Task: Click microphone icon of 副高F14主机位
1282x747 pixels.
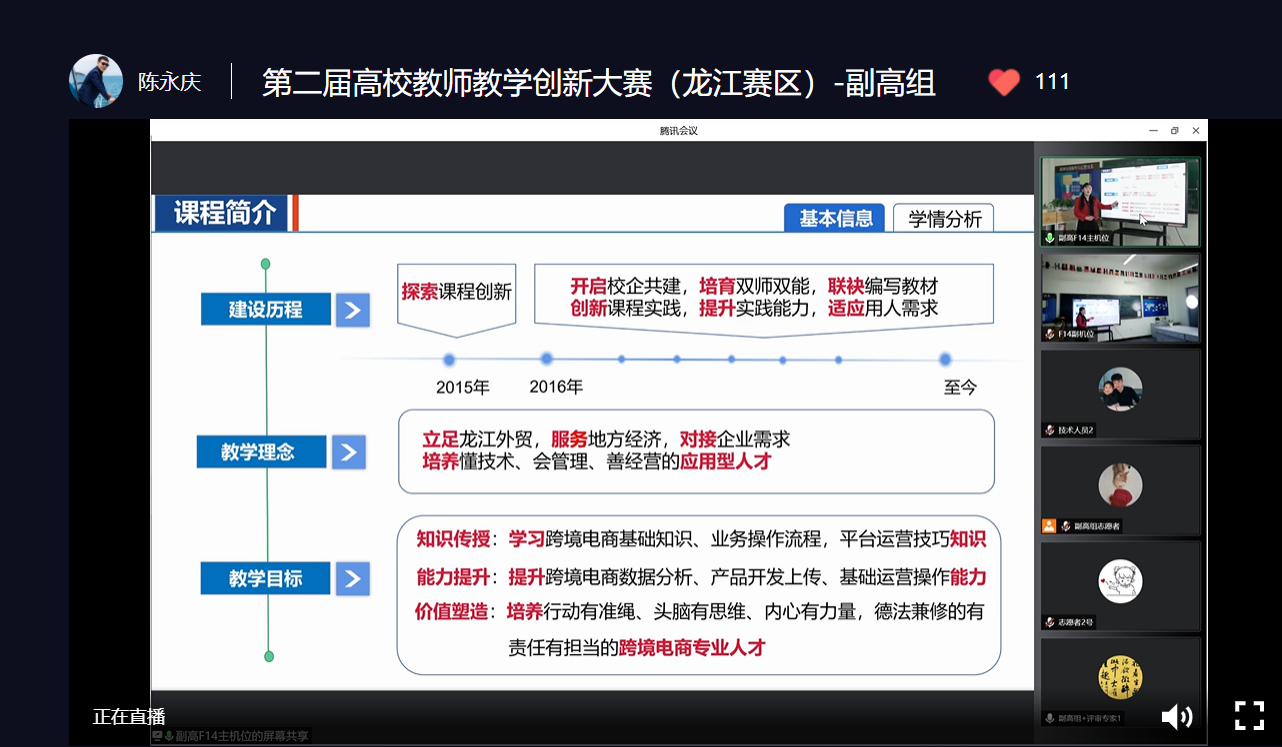Action: (x=1049, y=238)
